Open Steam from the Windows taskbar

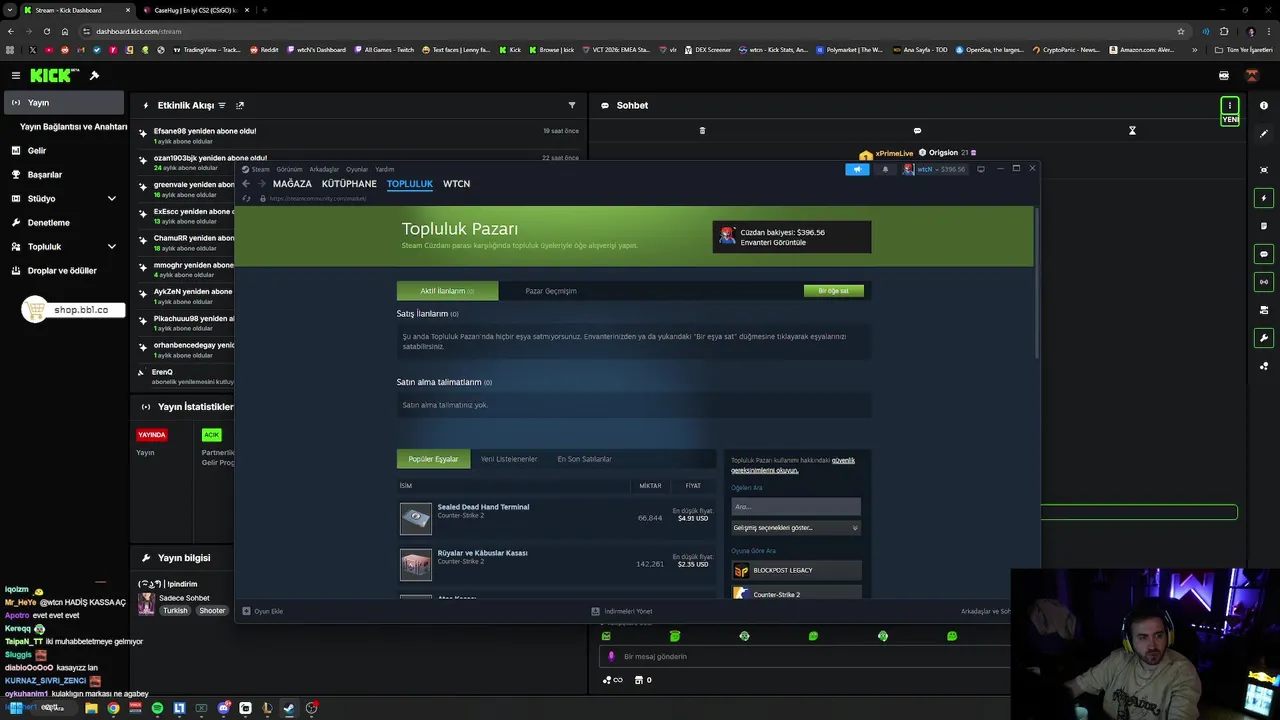289,708
